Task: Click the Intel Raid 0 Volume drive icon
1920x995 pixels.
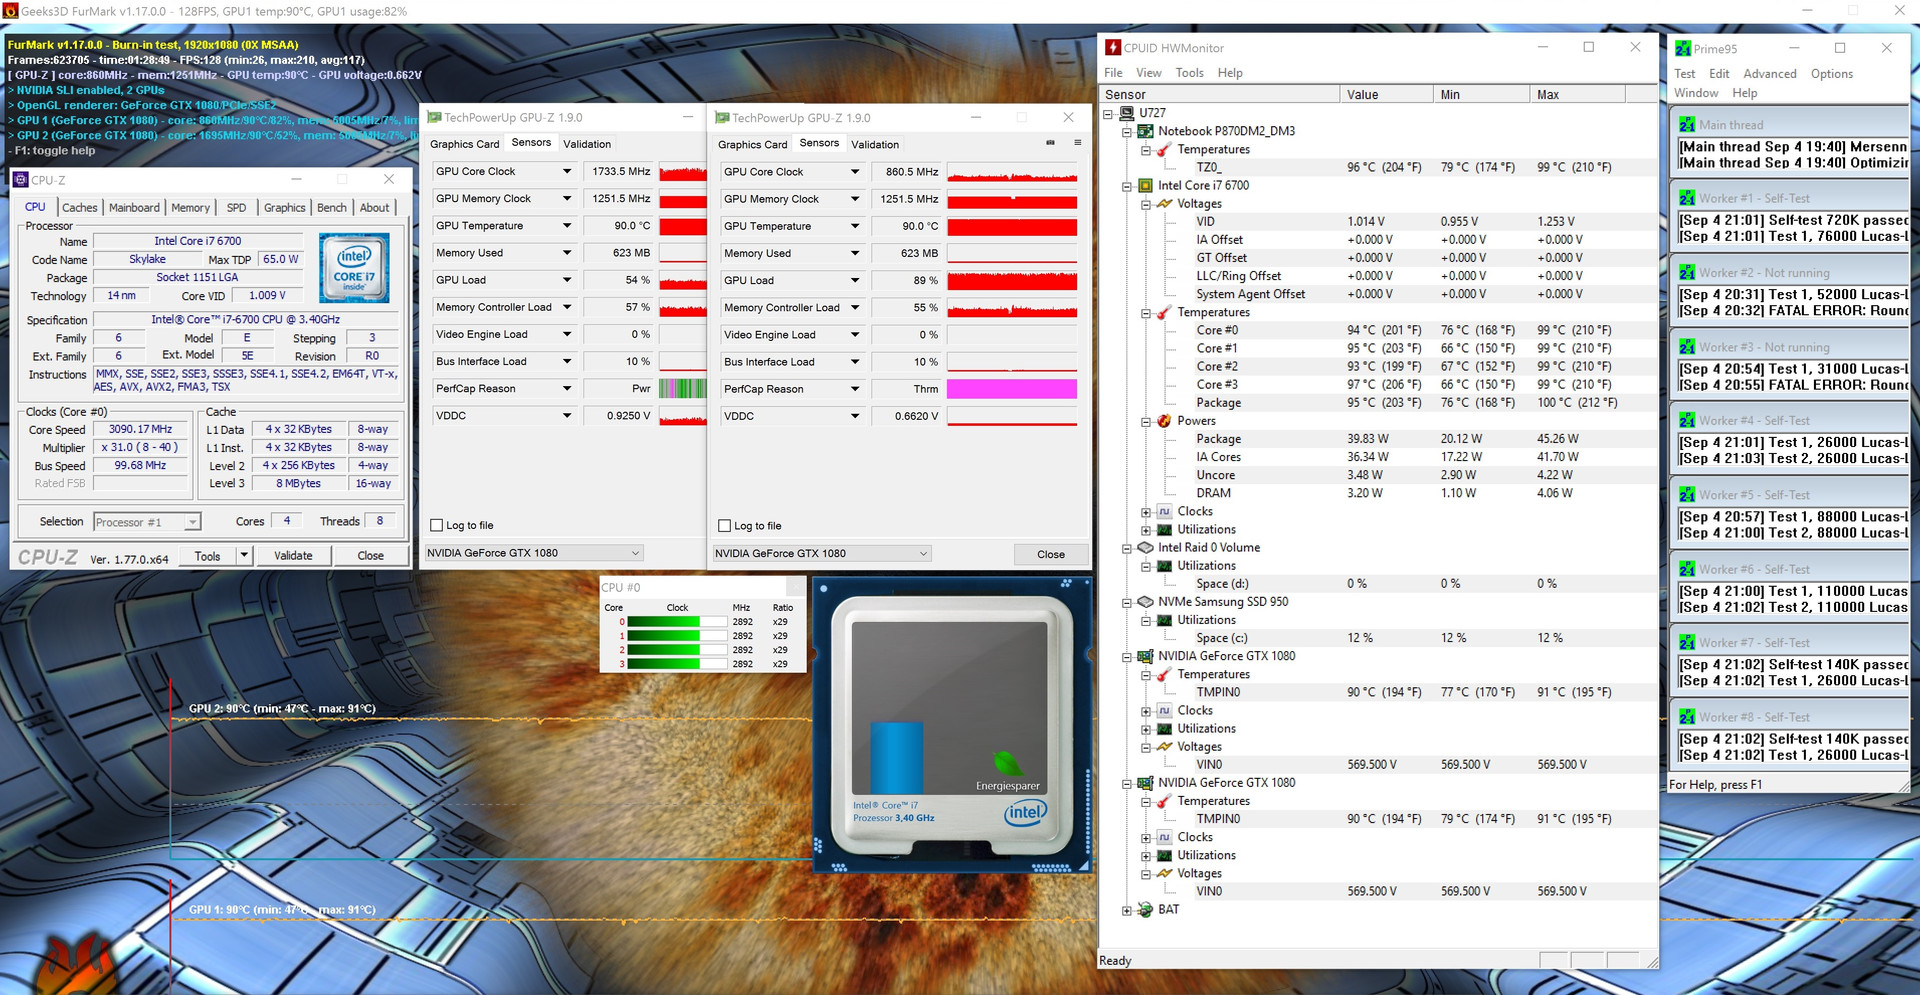Action: pyautogui.click(x=1146, y=548)
